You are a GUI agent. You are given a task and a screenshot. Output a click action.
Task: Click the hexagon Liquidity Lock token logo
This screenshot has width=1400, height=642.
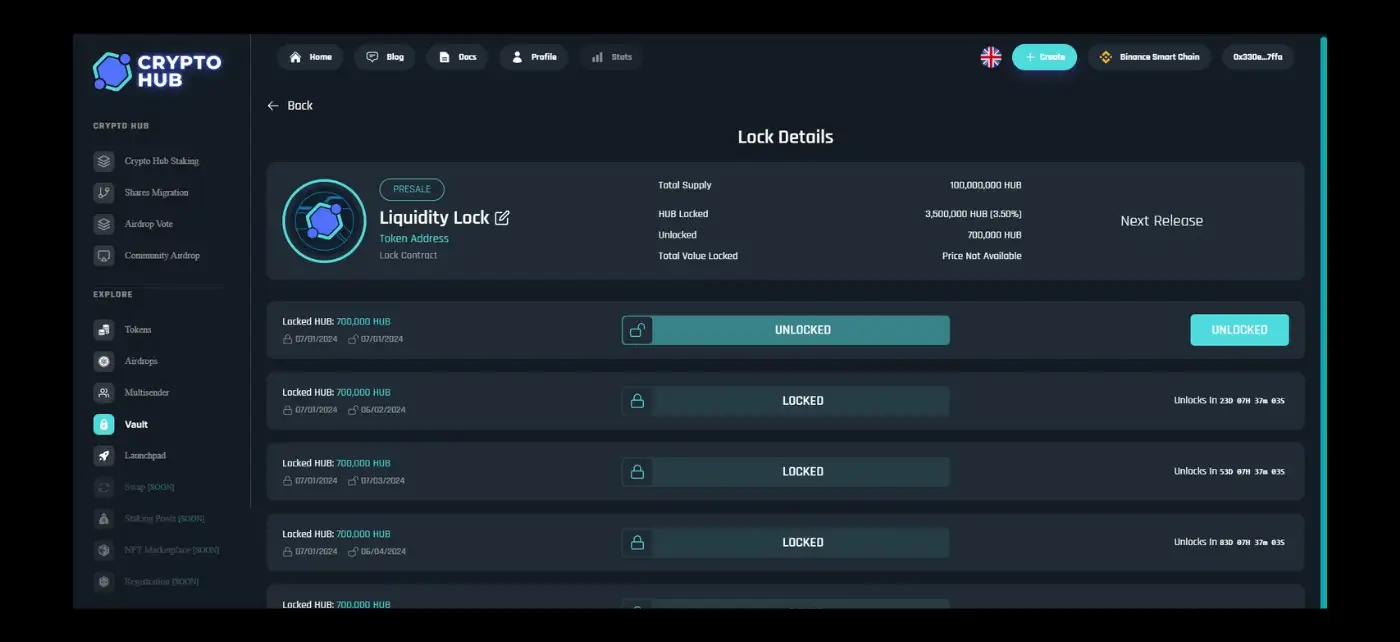(324, 221)
